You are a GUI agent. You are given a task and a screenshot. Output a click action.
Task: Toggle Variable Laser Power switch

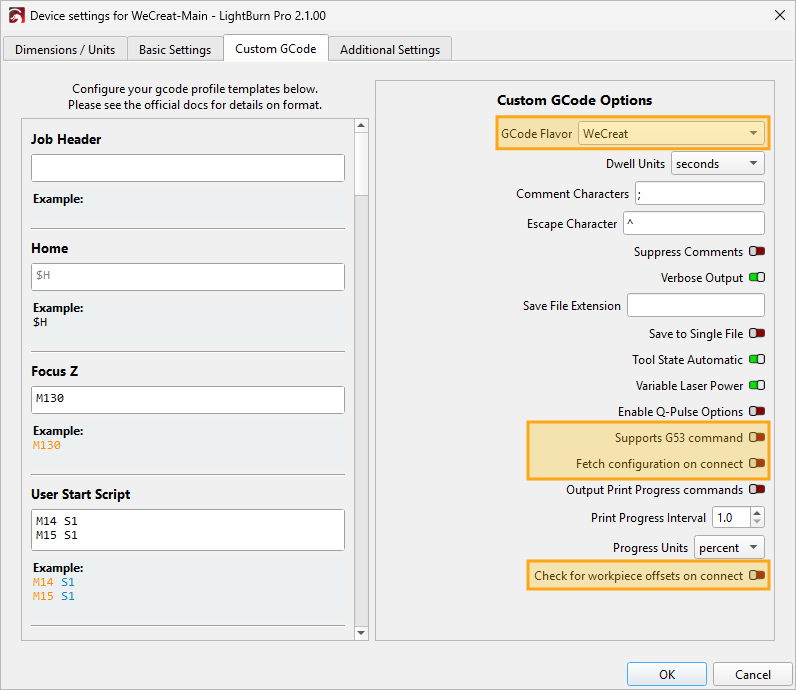coord(757,385)
